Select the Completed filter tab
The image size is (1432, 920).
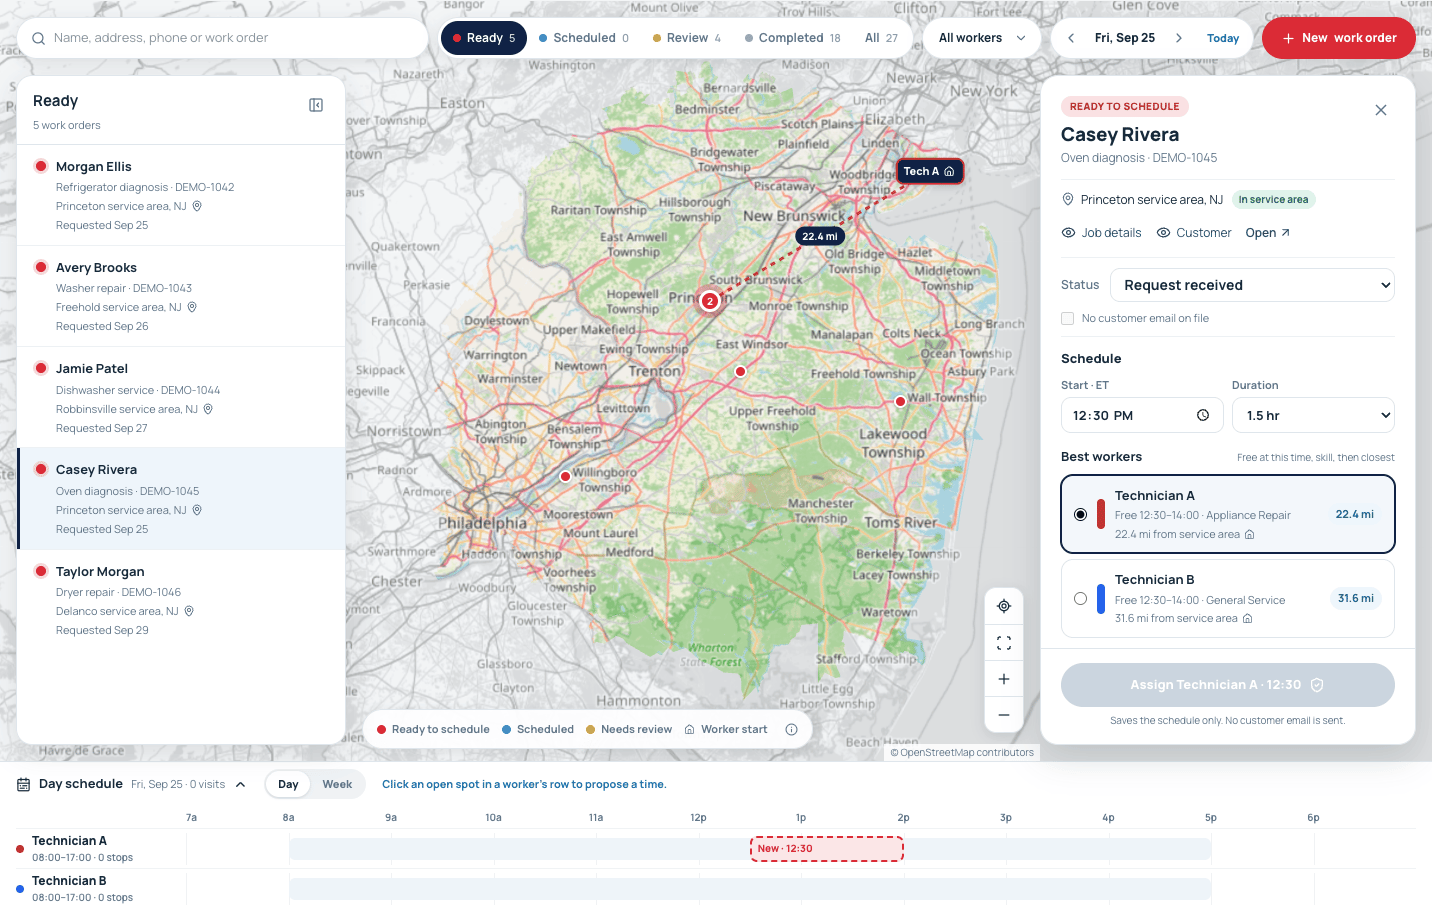(793, 38)
